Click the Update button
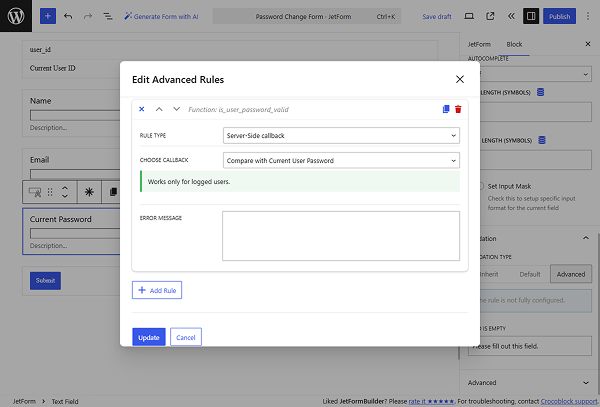This screenshot has height=407, width=600. (x=149, y=337)
